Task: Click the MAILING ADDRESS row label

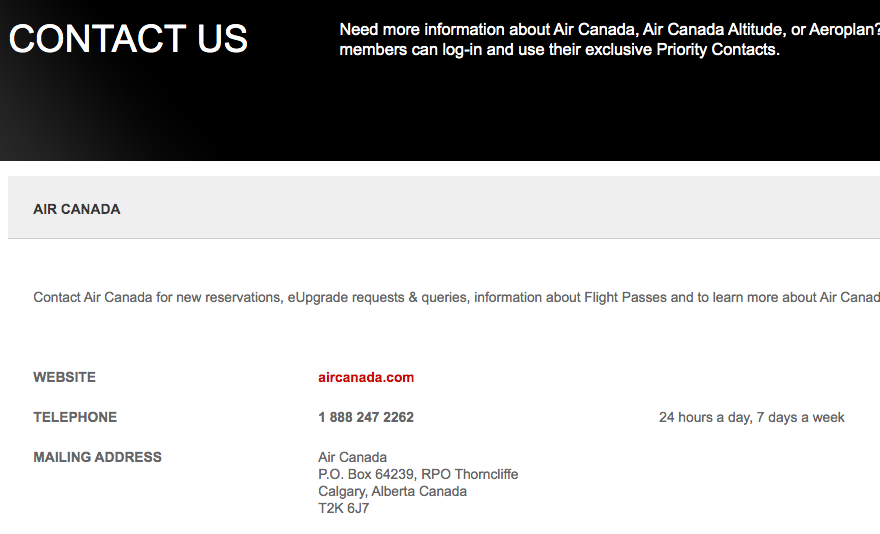Action: pos(98,457)
